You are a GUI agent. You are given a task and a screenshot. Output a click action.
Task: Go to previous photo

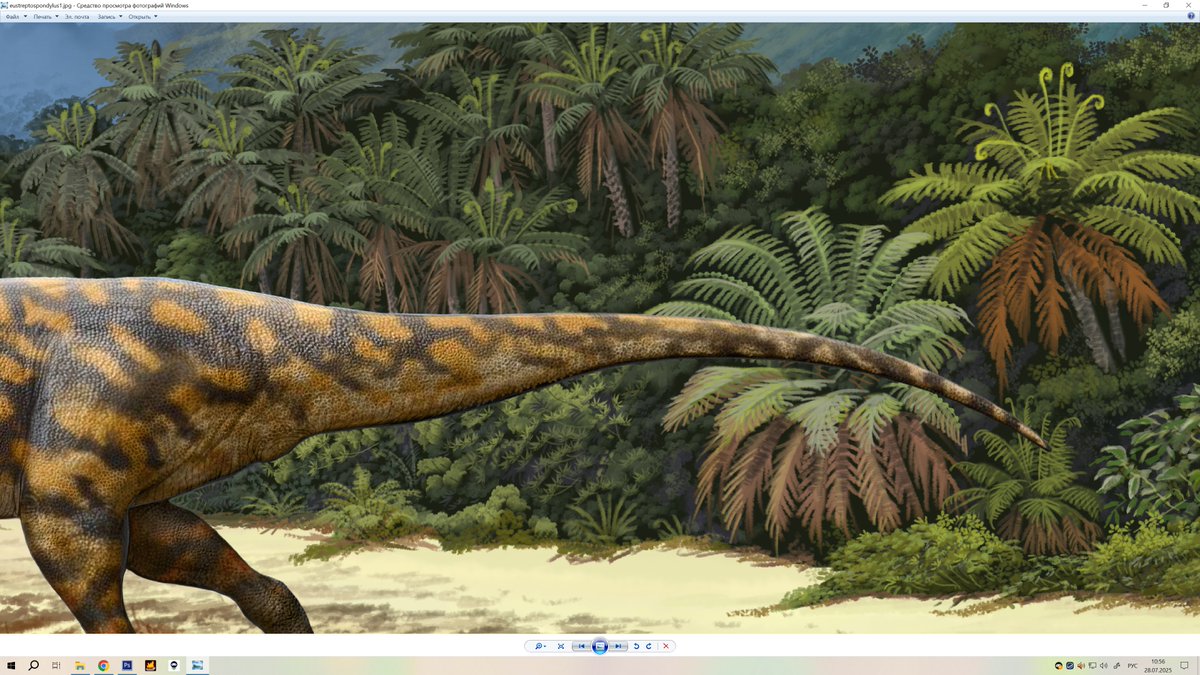coord(581,646)
